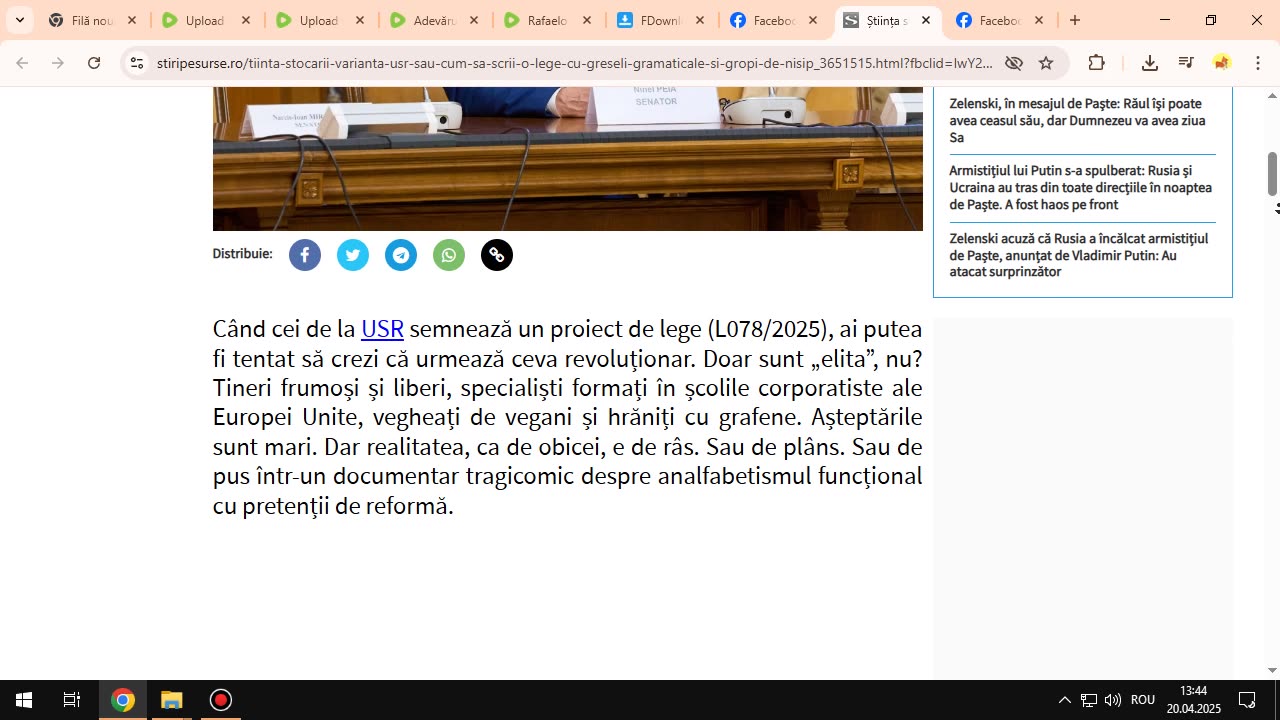Share the article via Telegram

click(401, 255)
